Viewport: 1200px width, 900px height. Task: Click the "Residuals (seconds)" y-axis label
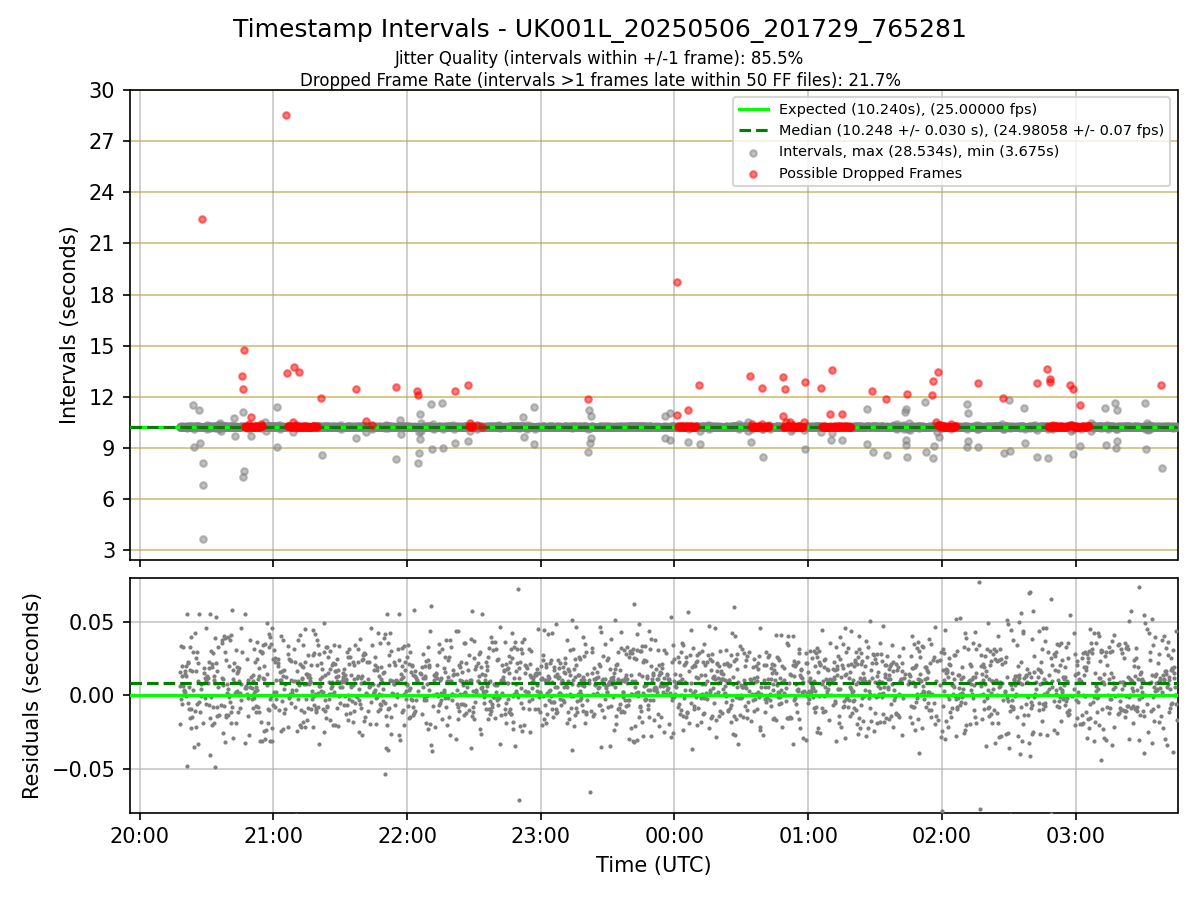click(32, 696)
